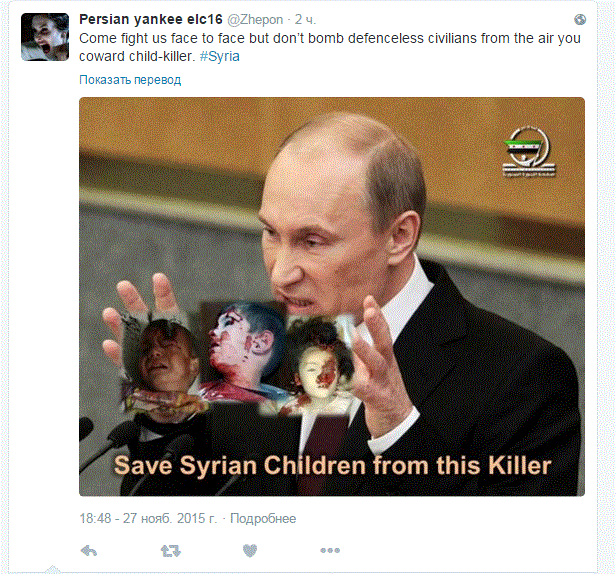Image resolution: width=616 pixels, height=574 pixels.
Task: Open the attached tweet image
Action: [332, 297]
